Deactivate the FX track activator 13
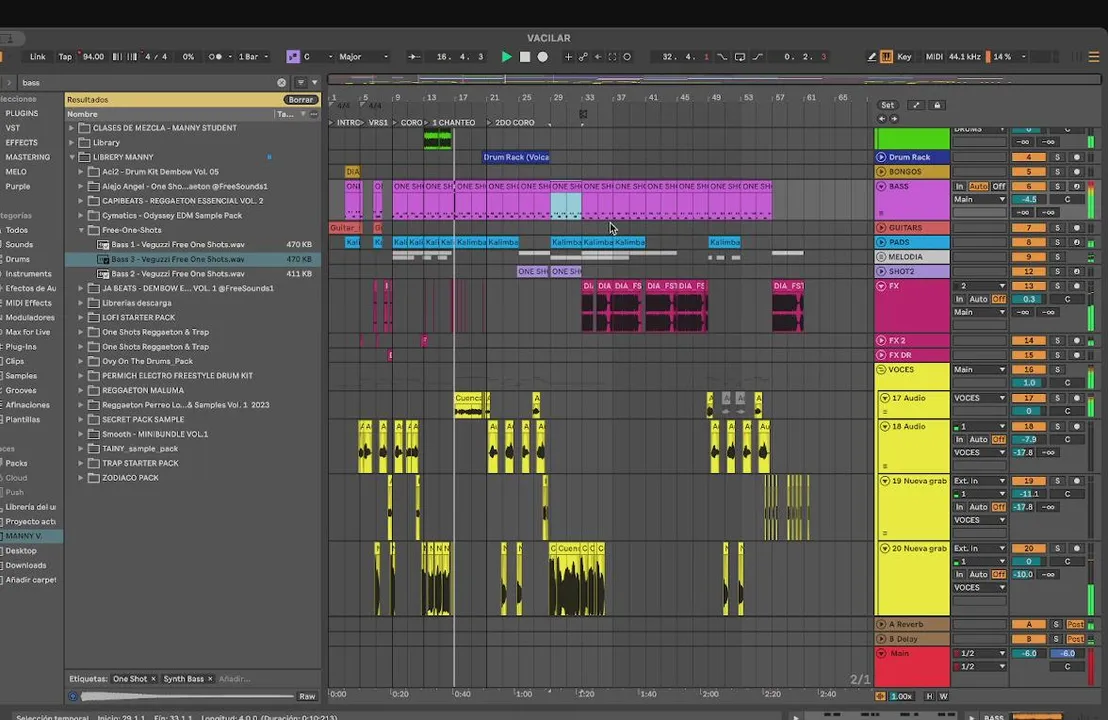Viewport: 1108px width, 720px height. click(x=1028, y=285)
